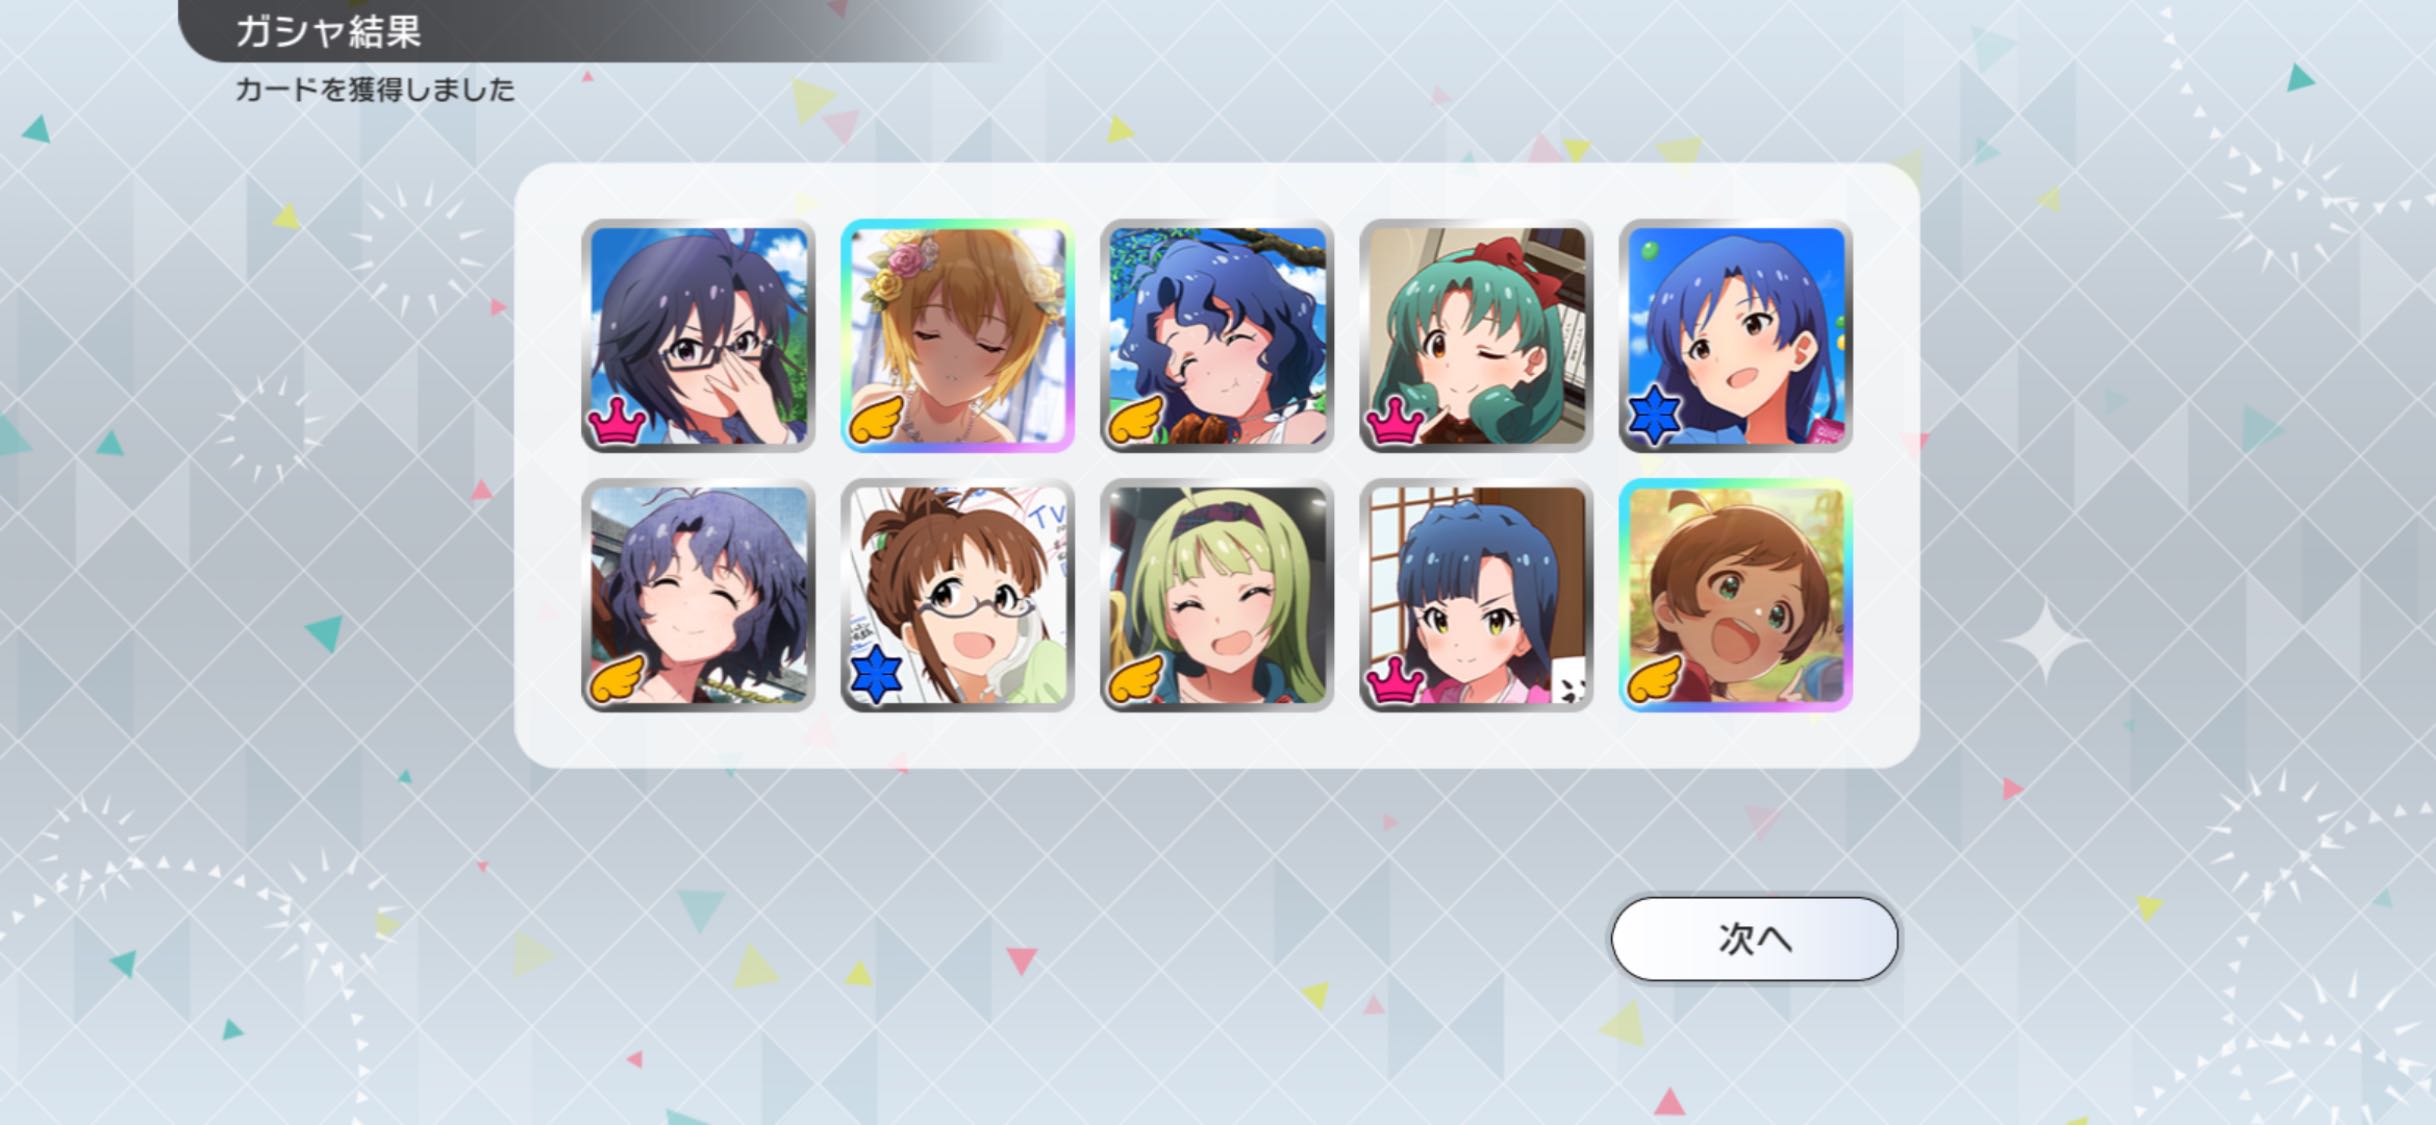
Task: Click pink crown icon on pink kimono card
Action: [1395, 680]
